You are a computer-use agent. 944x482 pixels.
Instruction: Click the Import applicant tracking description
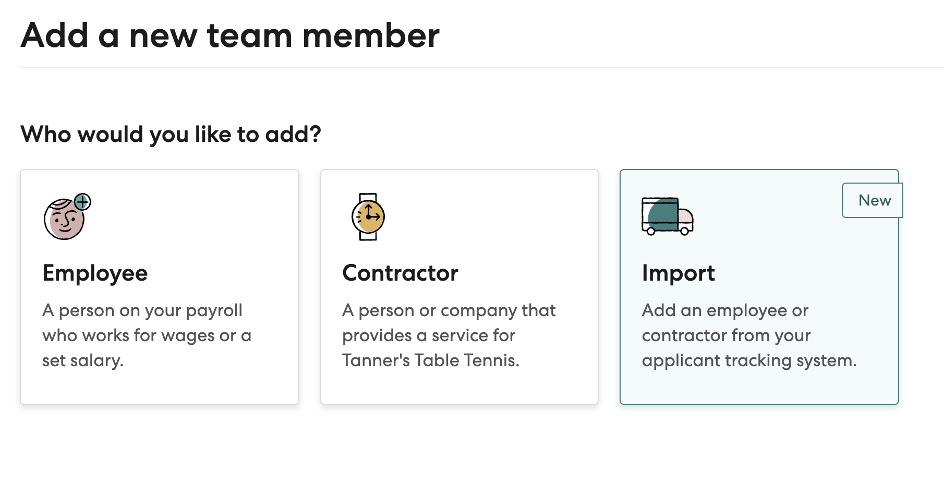click(x=749, y=335)
